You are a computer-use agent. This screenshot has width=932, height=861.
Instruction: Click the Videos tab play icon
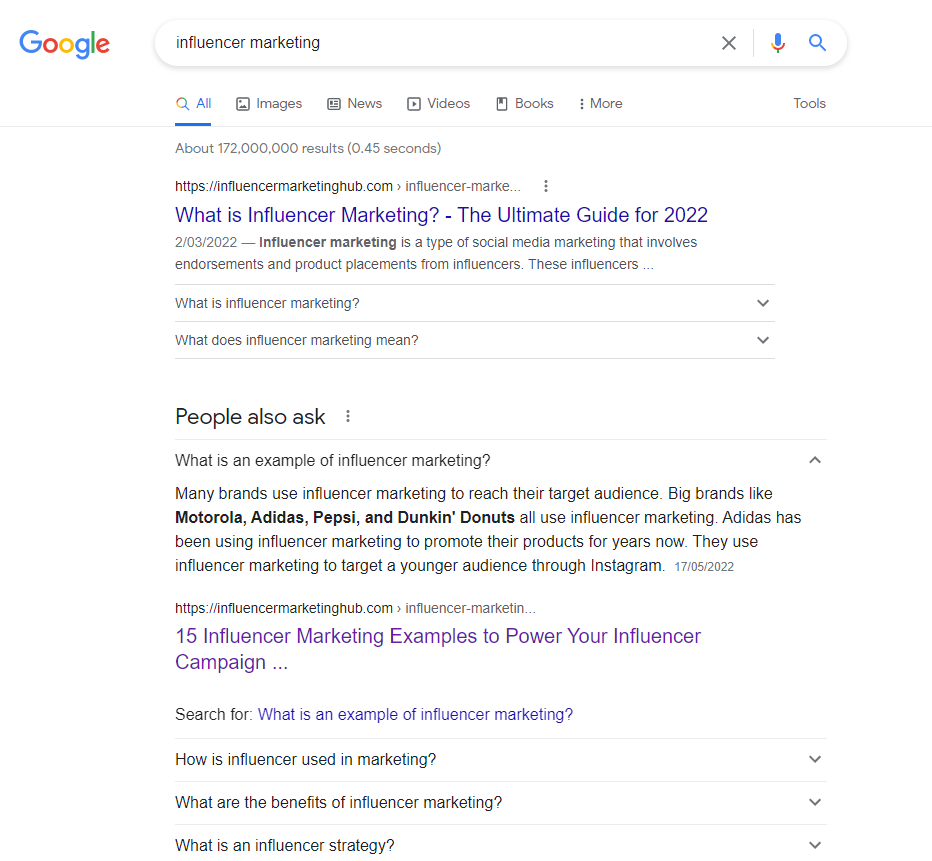click(x=414, y=104)
